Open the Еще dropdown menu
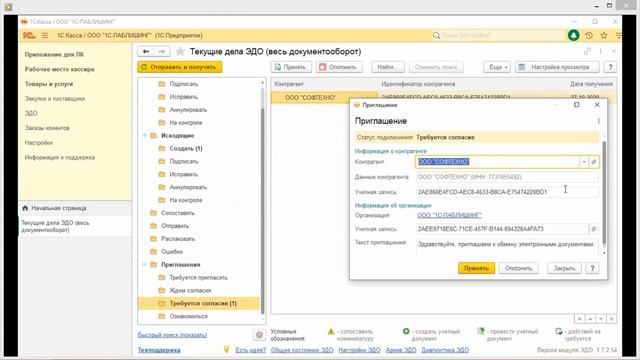This screenshot has height=360, width=640. pyautogui.click(x=497, y=67)
